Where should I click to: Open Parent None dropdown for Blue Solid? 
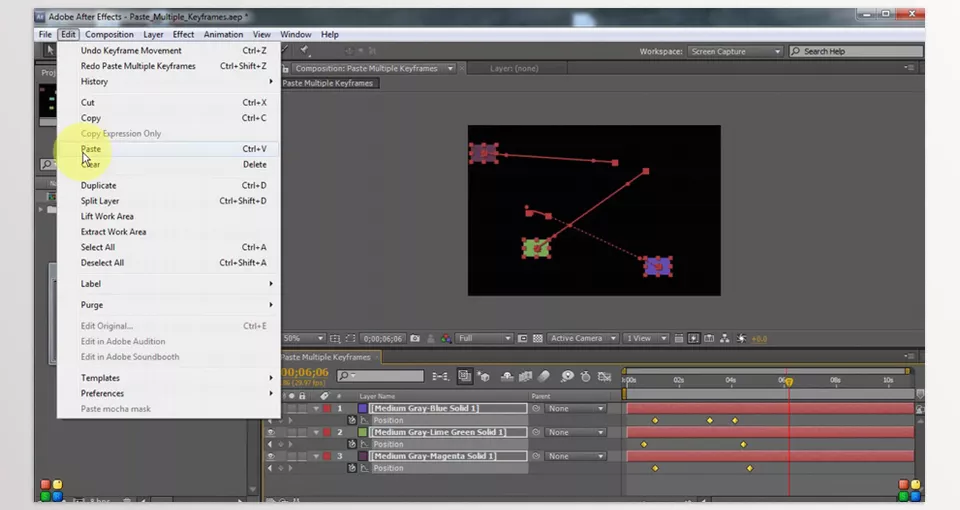pyautogui.click(x=576, y=408)
